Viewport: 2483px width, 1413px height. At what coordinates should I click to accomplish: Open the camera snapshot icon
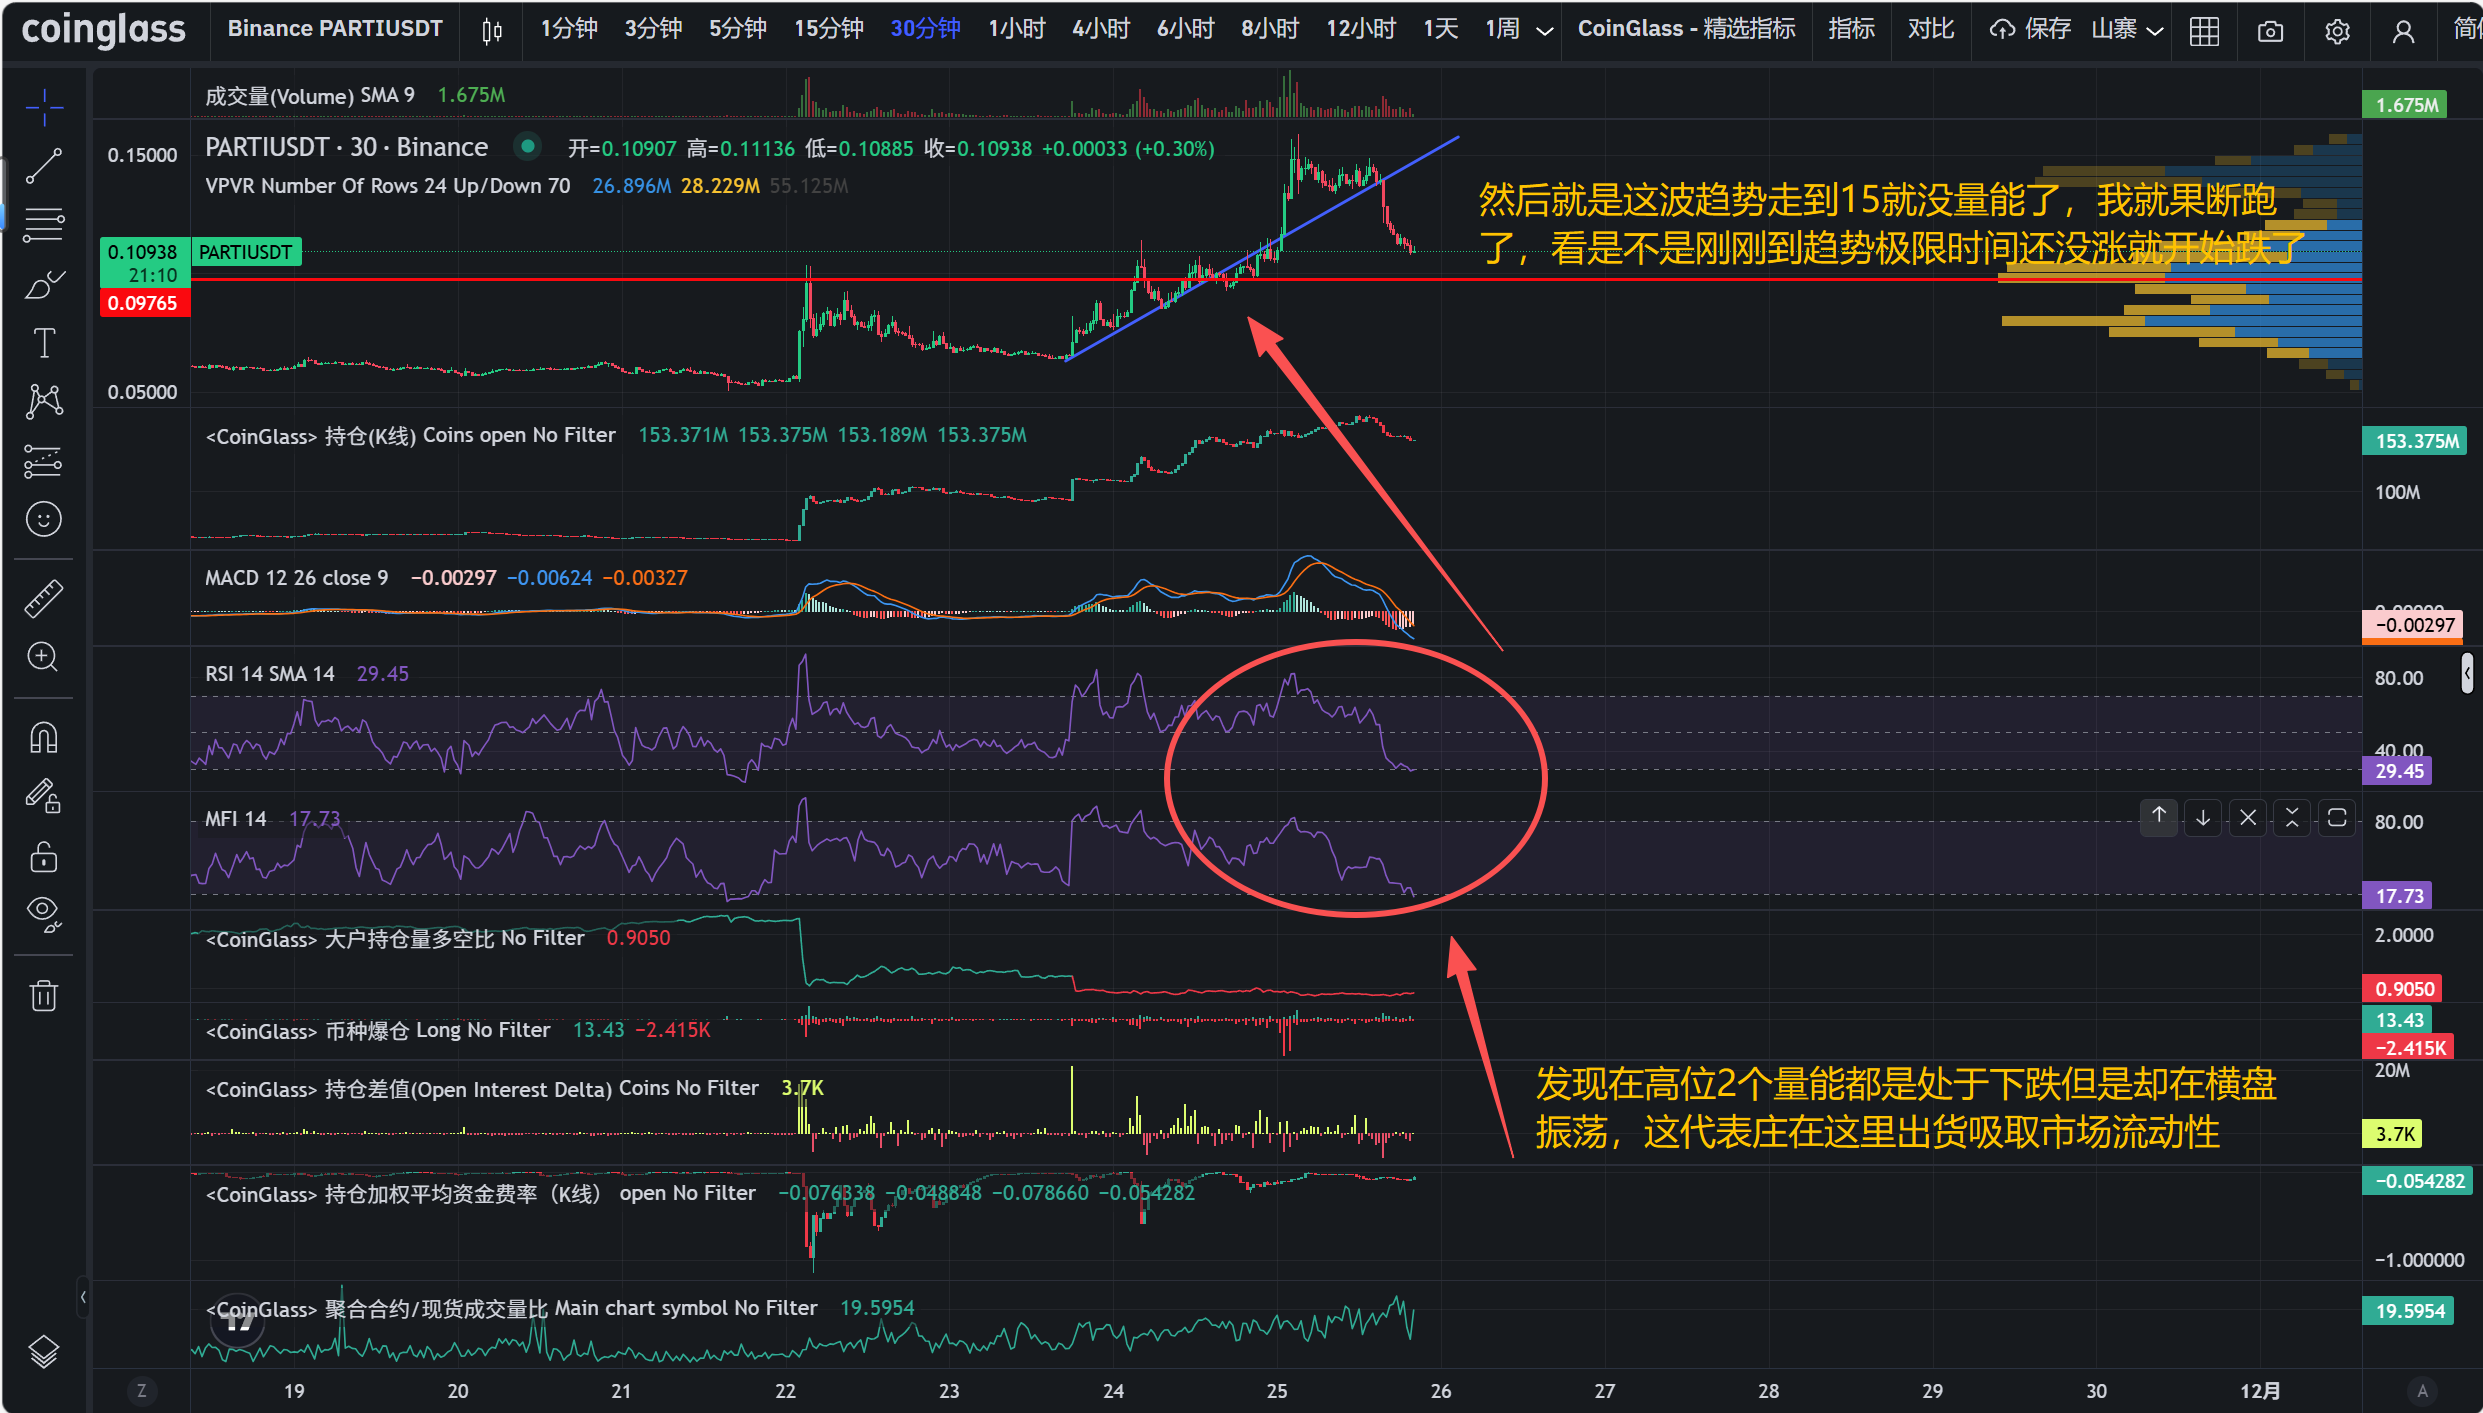click(2270, 31)
